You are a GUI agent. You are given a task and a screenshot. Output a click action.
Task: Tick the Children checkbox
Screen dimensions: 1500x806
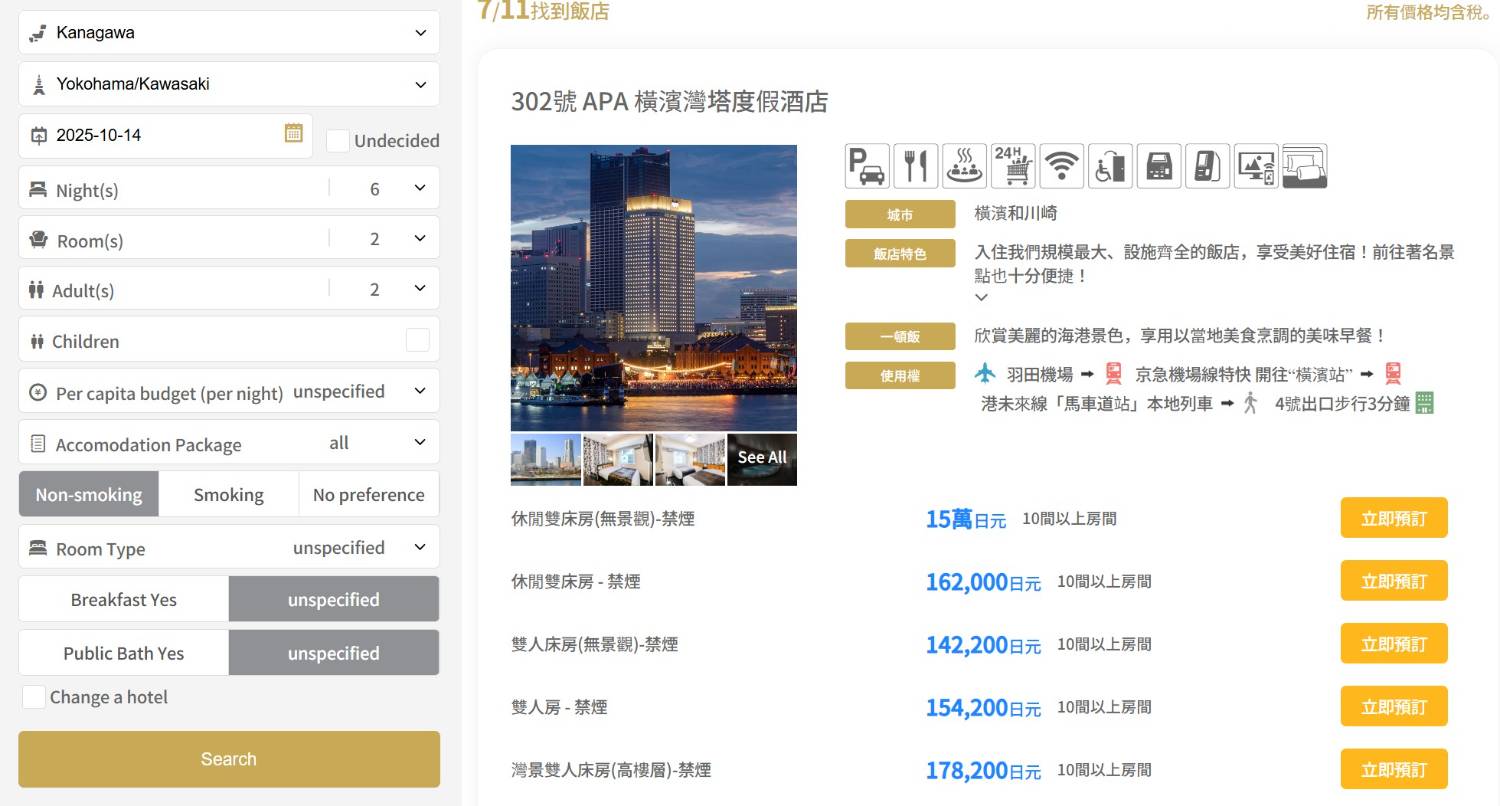(x=418, y=340)
